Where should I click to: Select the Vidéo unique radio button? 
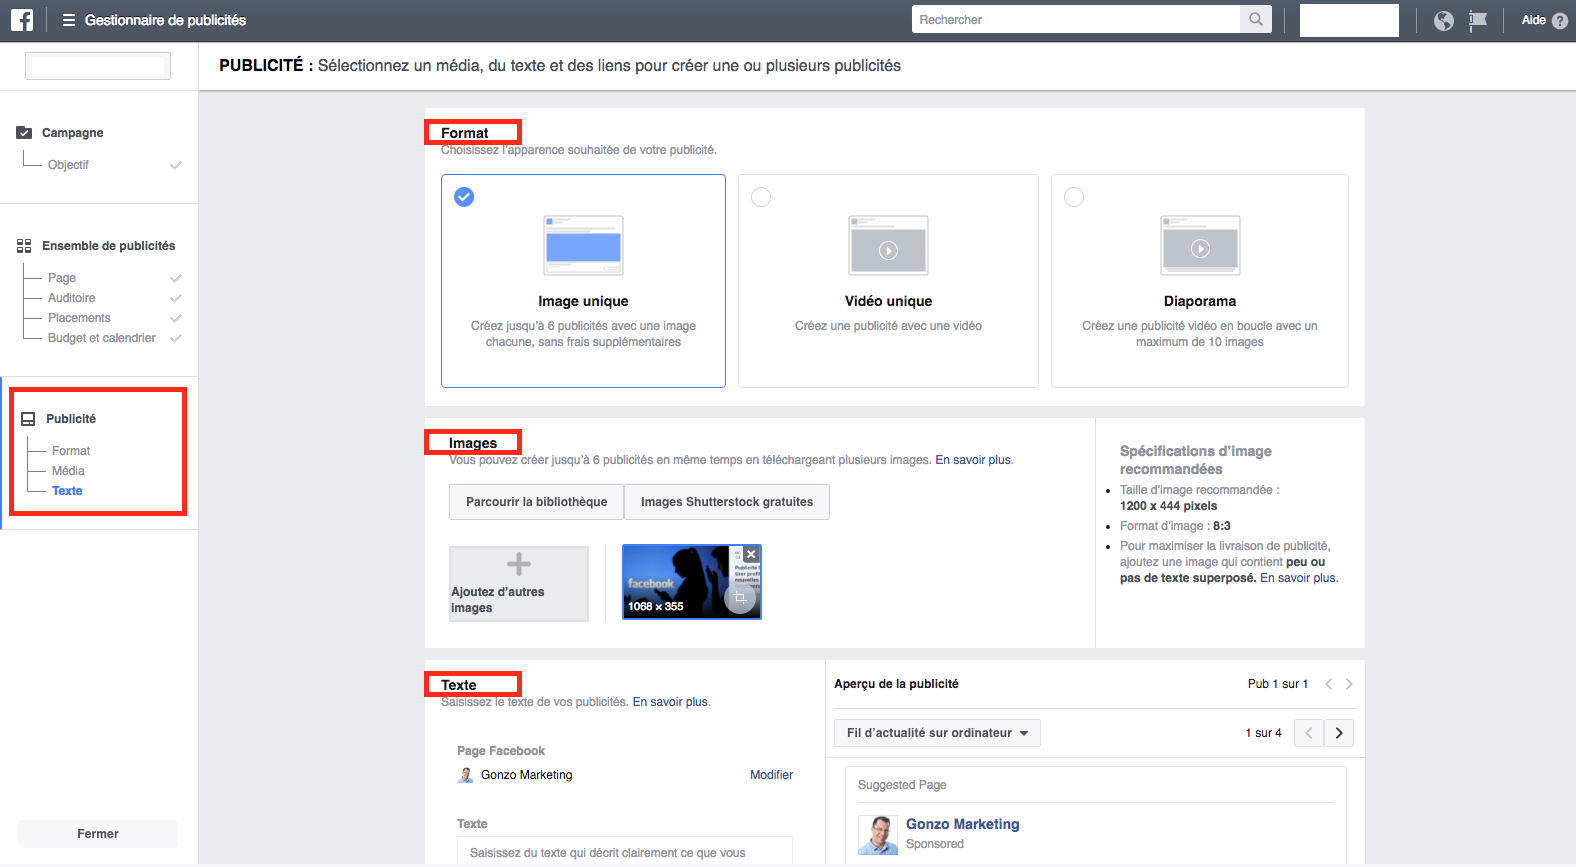pyautogui.click(x=761, y=197)
